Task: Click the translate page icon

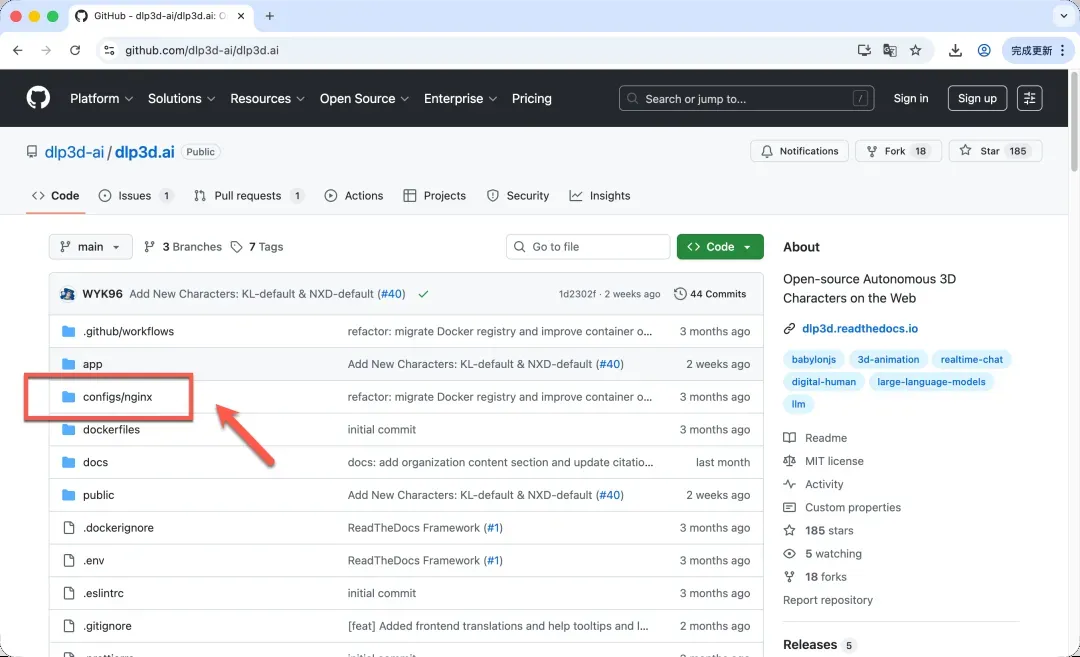Action: click(889, 50)
